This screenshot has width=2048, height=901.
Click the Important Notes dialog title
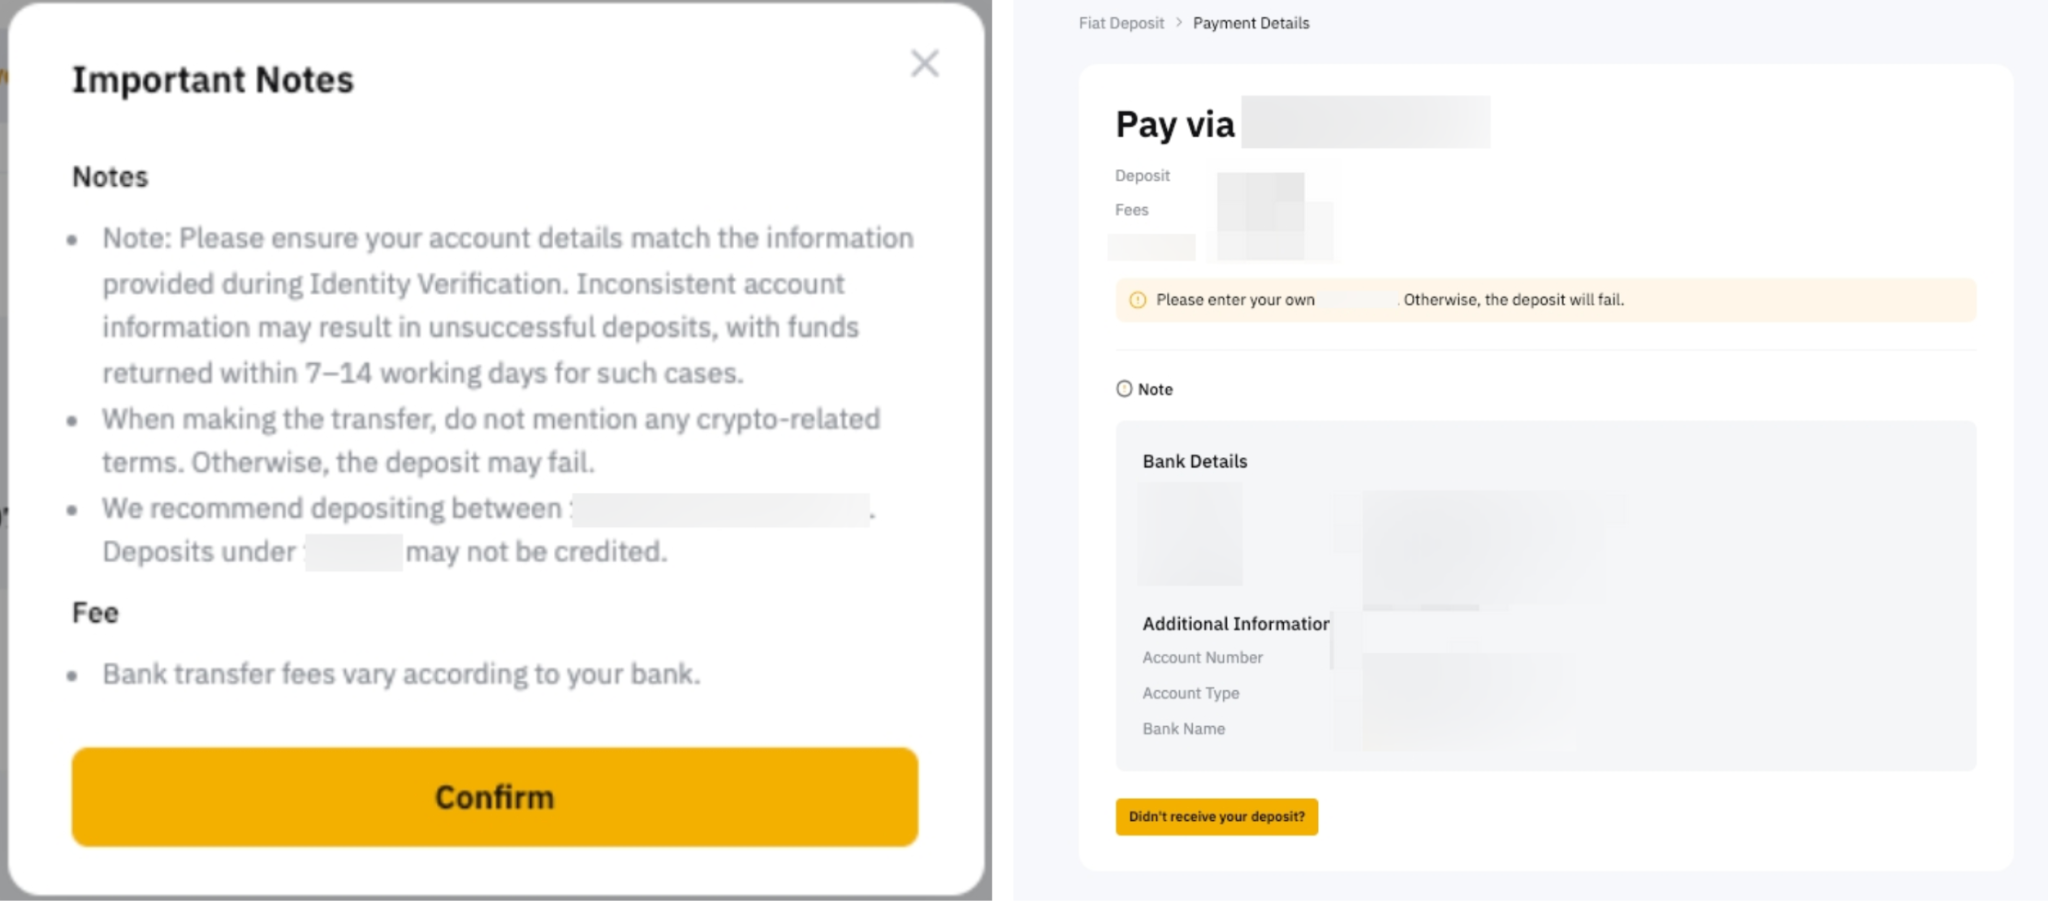coord(212,80)
